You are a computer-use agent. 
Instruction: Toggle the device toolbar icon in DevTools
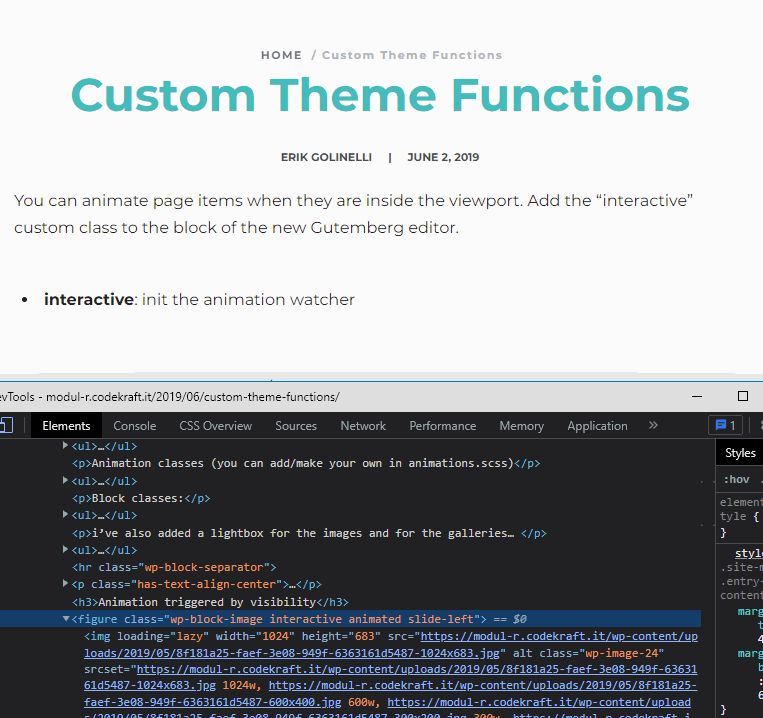tap(6, 425)
